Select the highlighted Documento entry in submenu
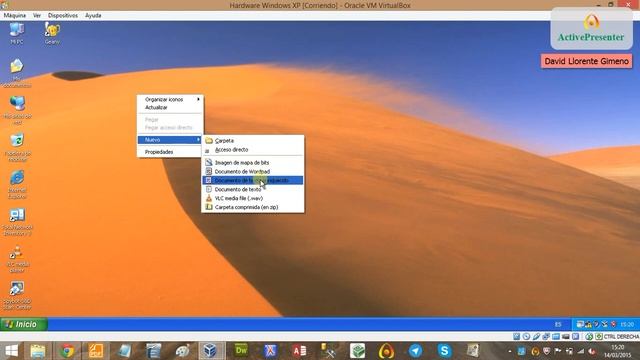This screenshot has height=360, width=640. point(253,180)
